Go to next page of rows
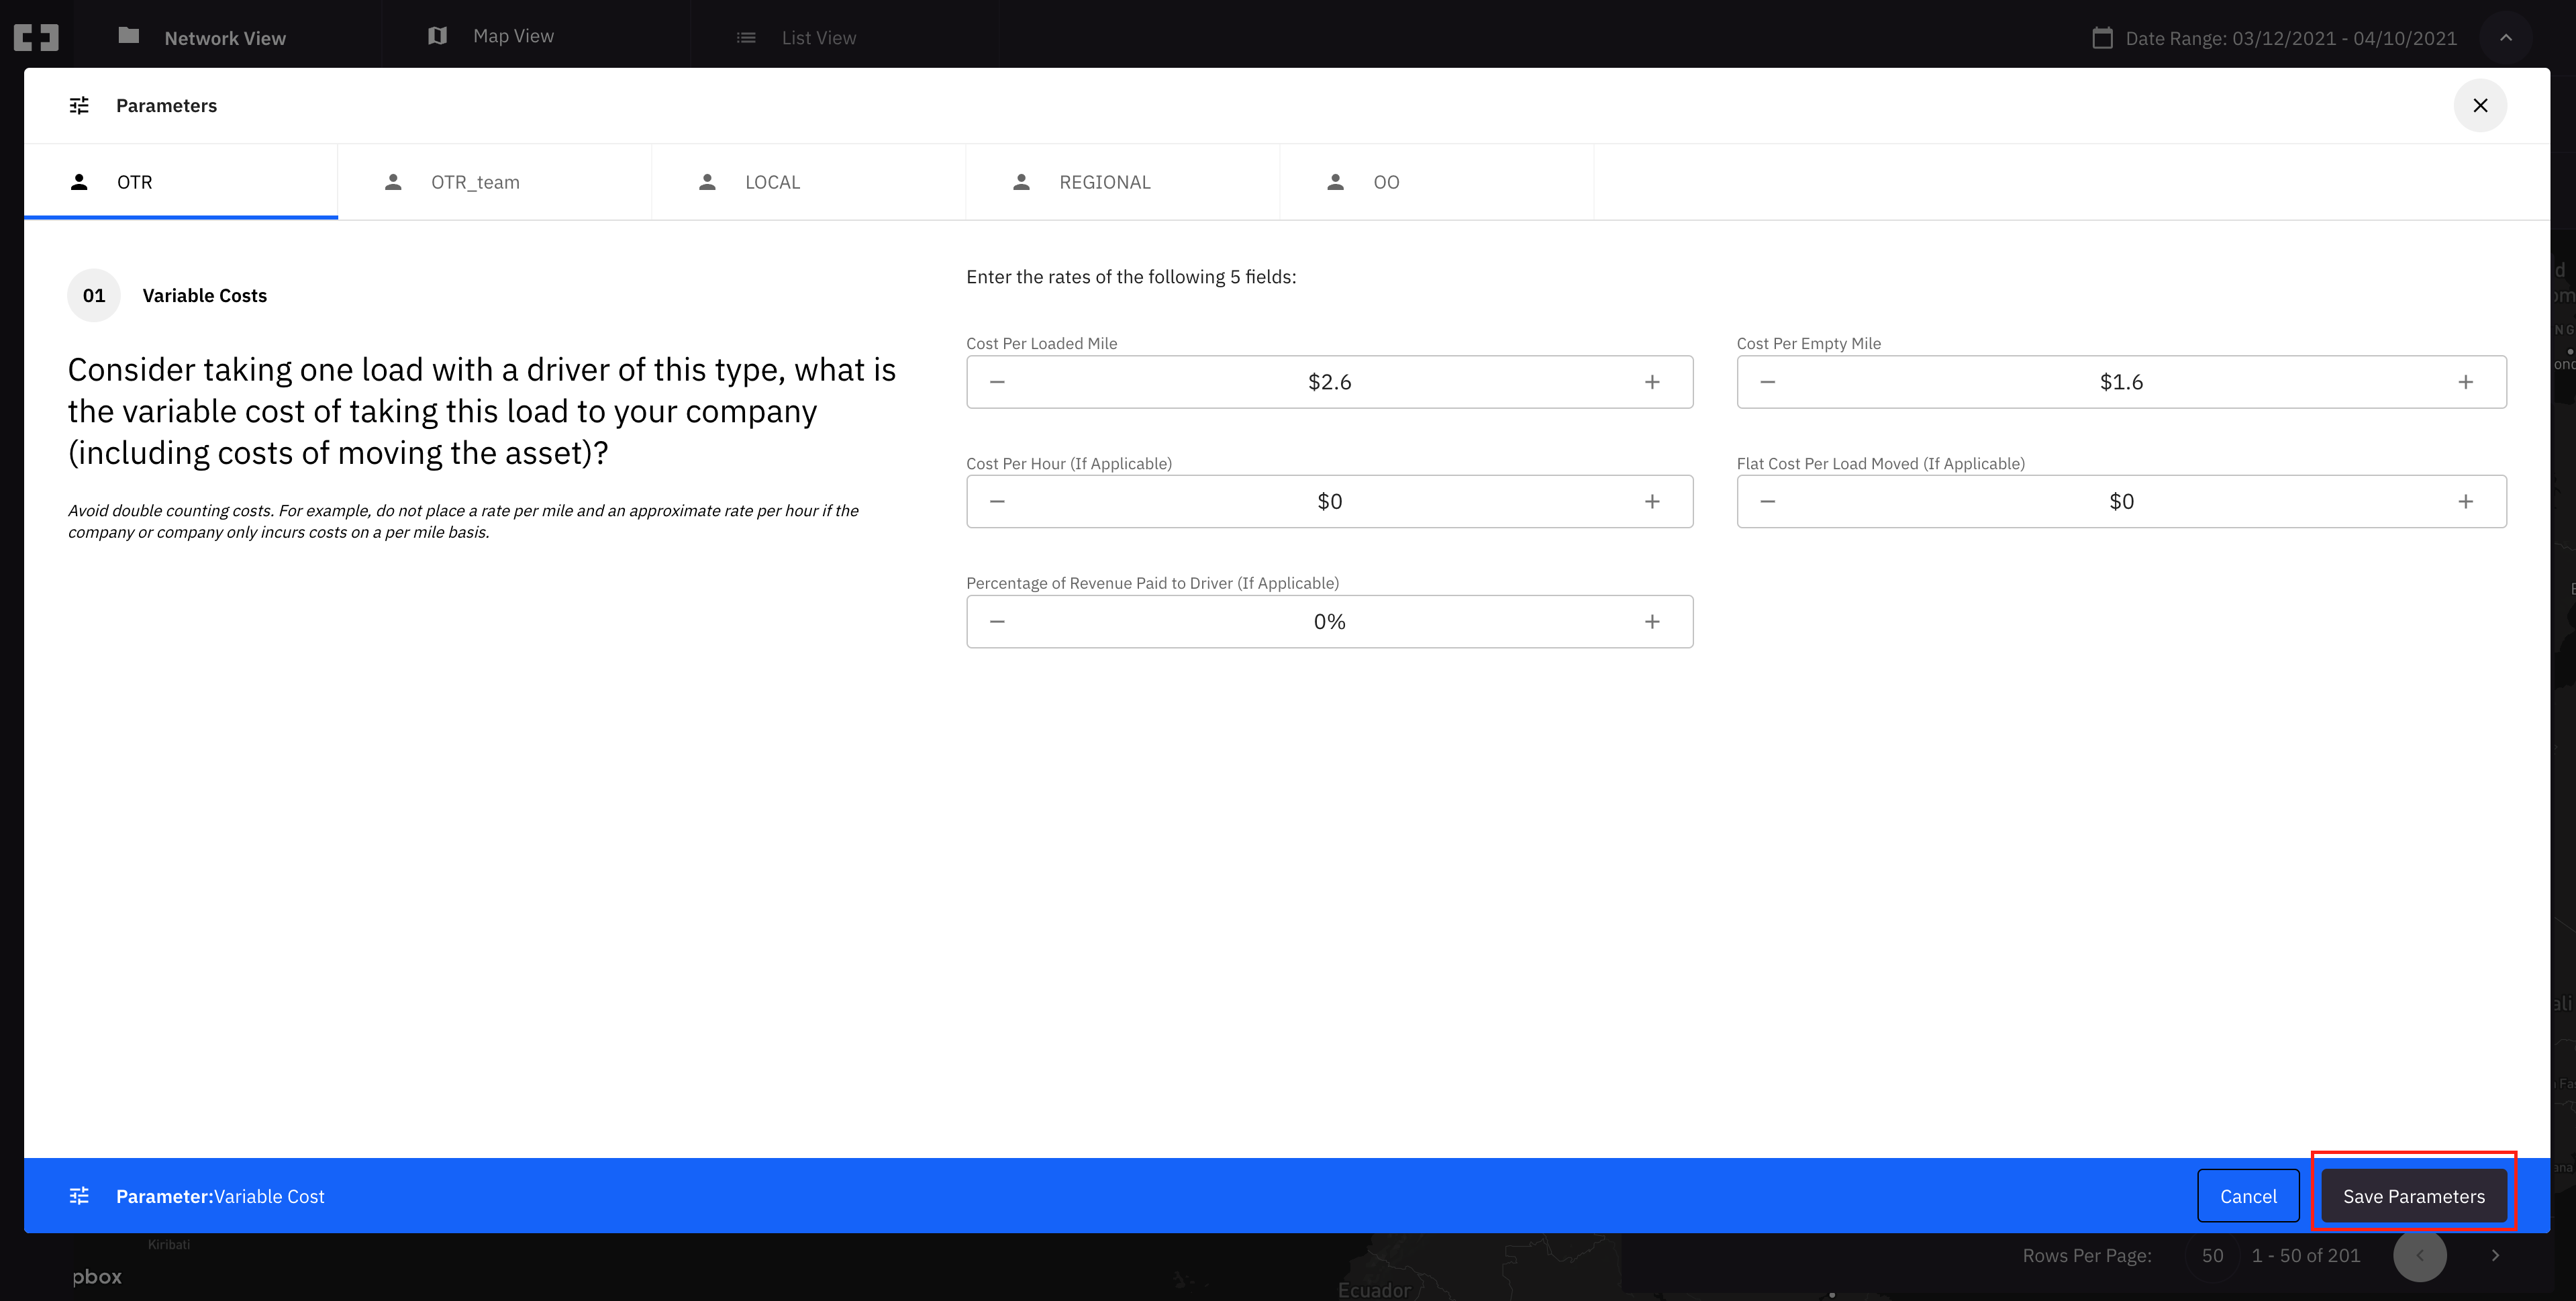This screenshot has width=2576, height=1301. coord(2495,1256)
